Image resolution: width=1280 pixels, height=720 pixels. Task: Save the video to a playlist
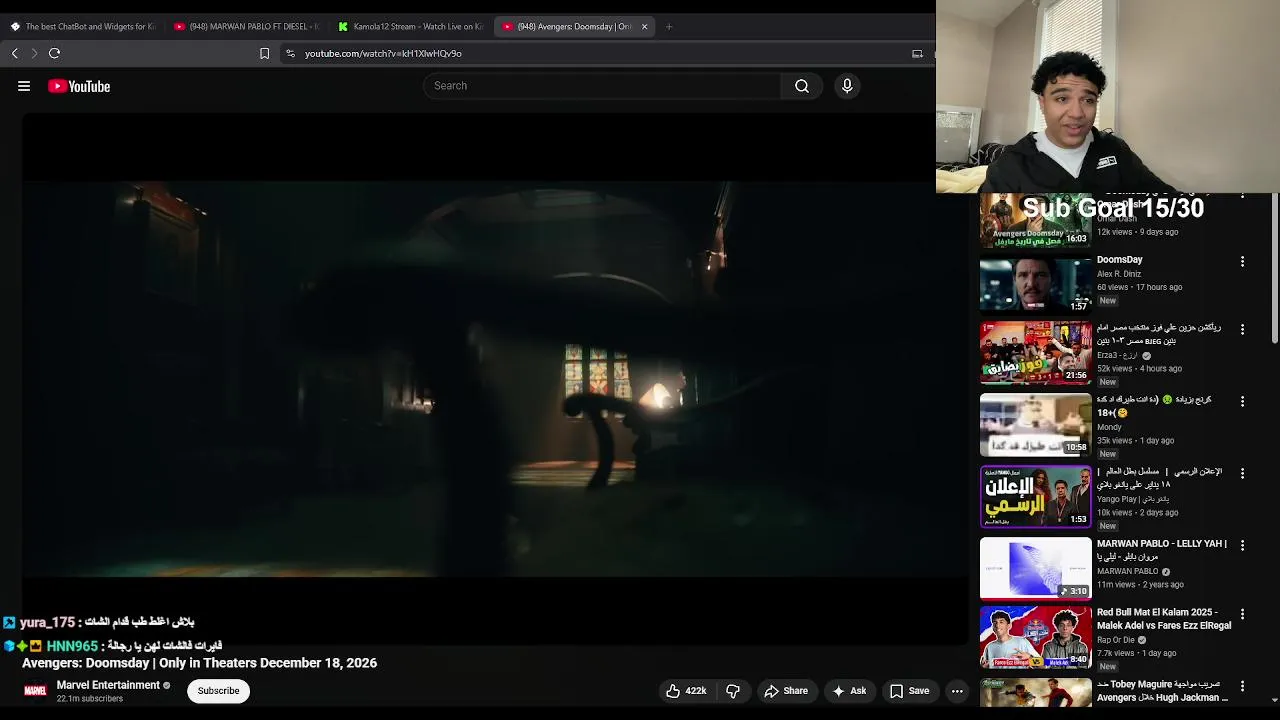click(909, 691)
